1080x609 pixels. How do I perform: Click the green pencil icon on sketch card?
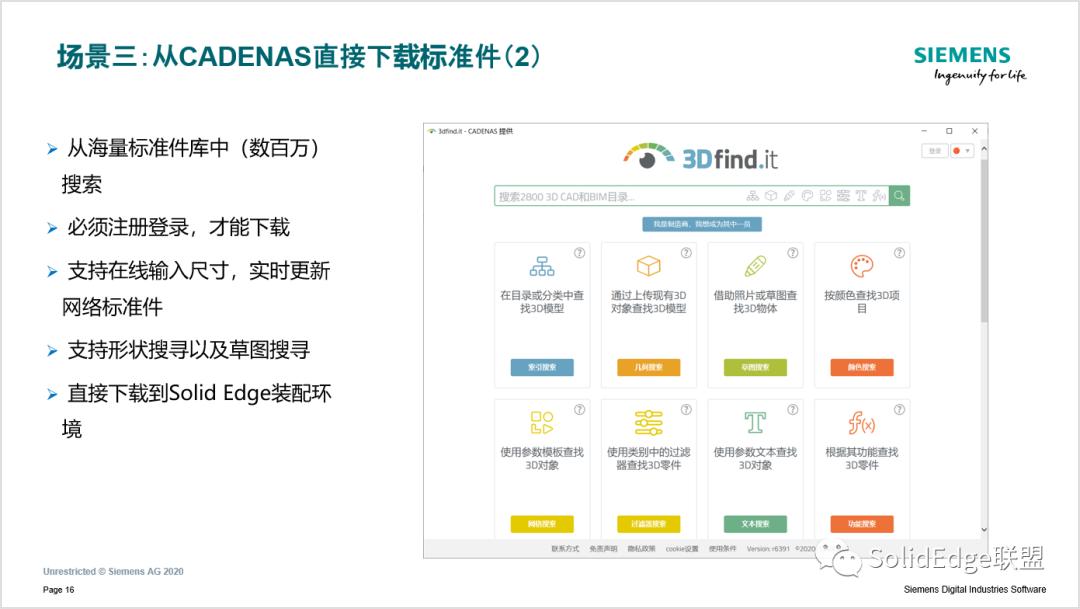coord(755,266)
